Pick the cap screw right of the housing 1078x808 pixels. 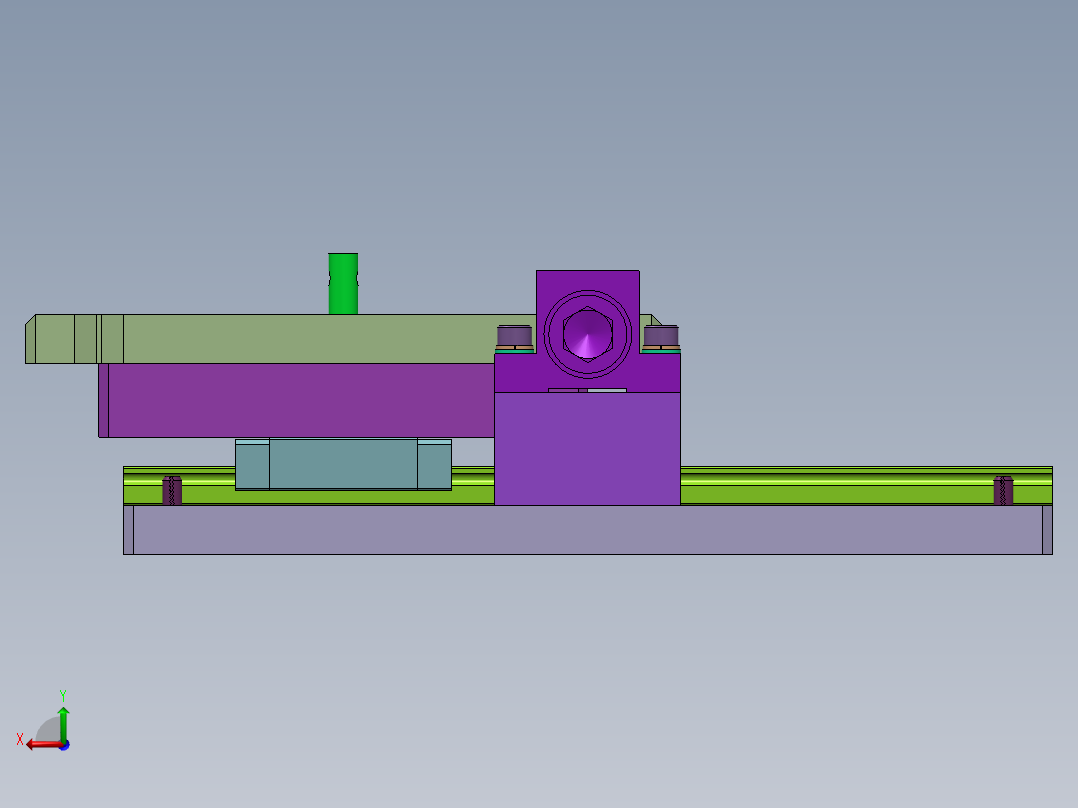(661, 336)
